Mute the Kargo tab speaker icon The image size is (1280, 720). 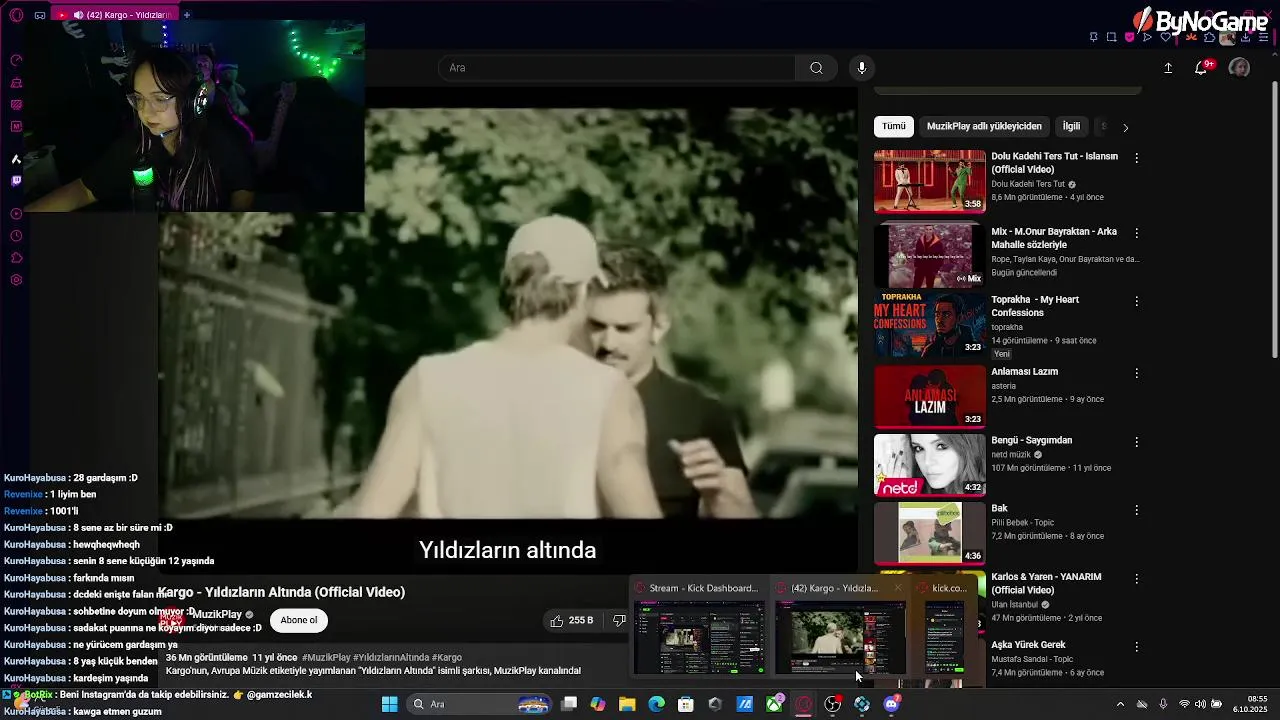coord(78,15)
